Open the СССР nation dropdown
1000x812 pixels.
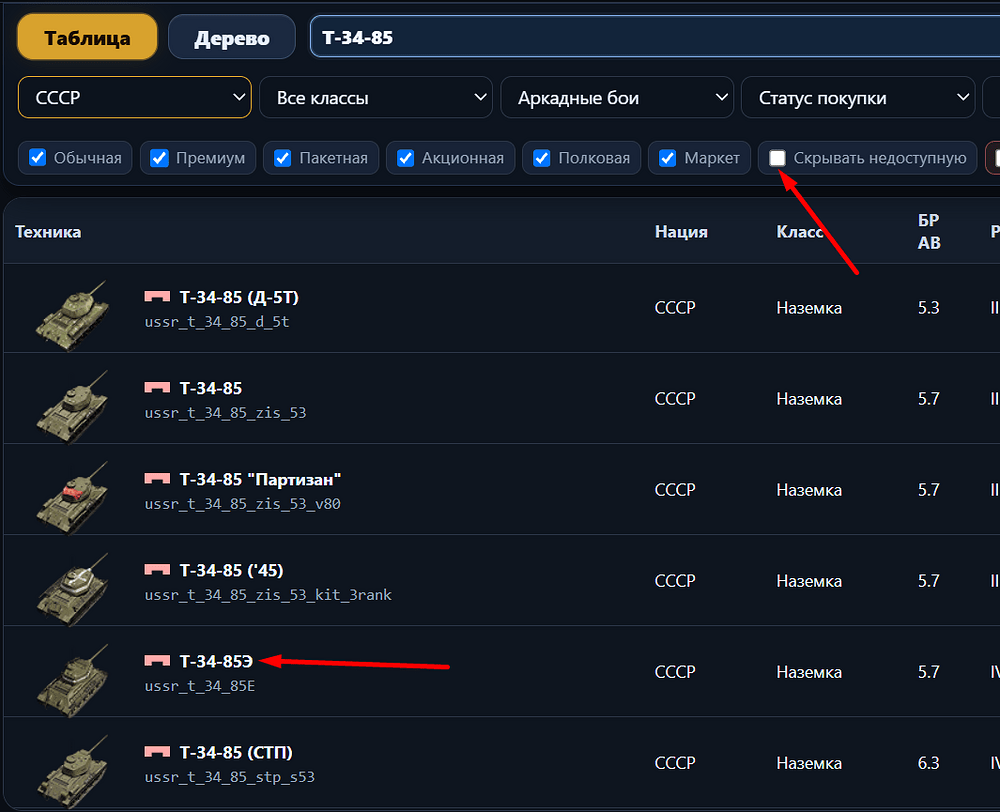pos(135,98)
